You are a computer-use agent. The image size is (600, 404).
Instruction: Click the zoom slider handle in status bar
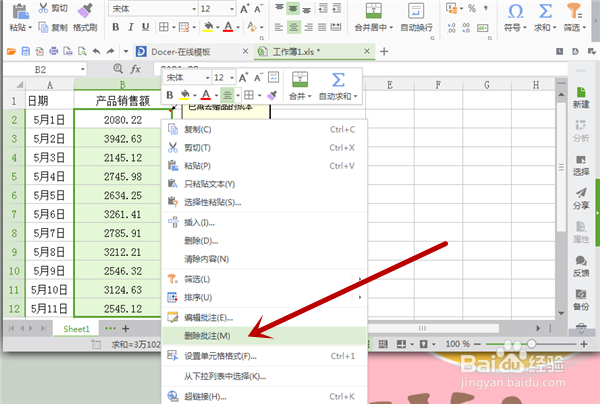pyautogui.click(x=531, y=344)
